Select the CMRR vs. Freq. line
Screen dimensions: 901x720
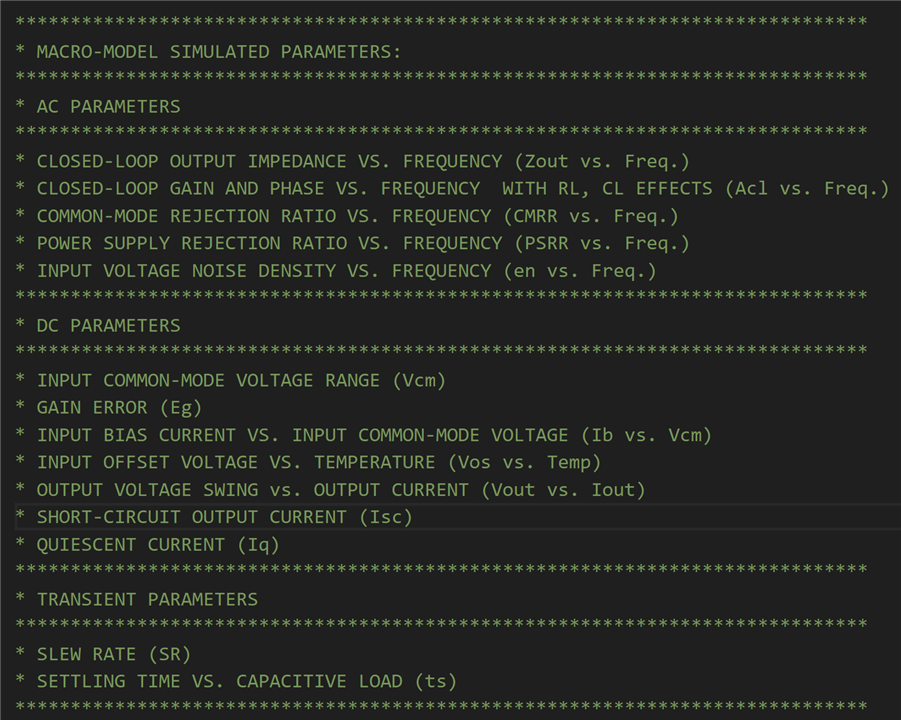click(x=347, y=216)
